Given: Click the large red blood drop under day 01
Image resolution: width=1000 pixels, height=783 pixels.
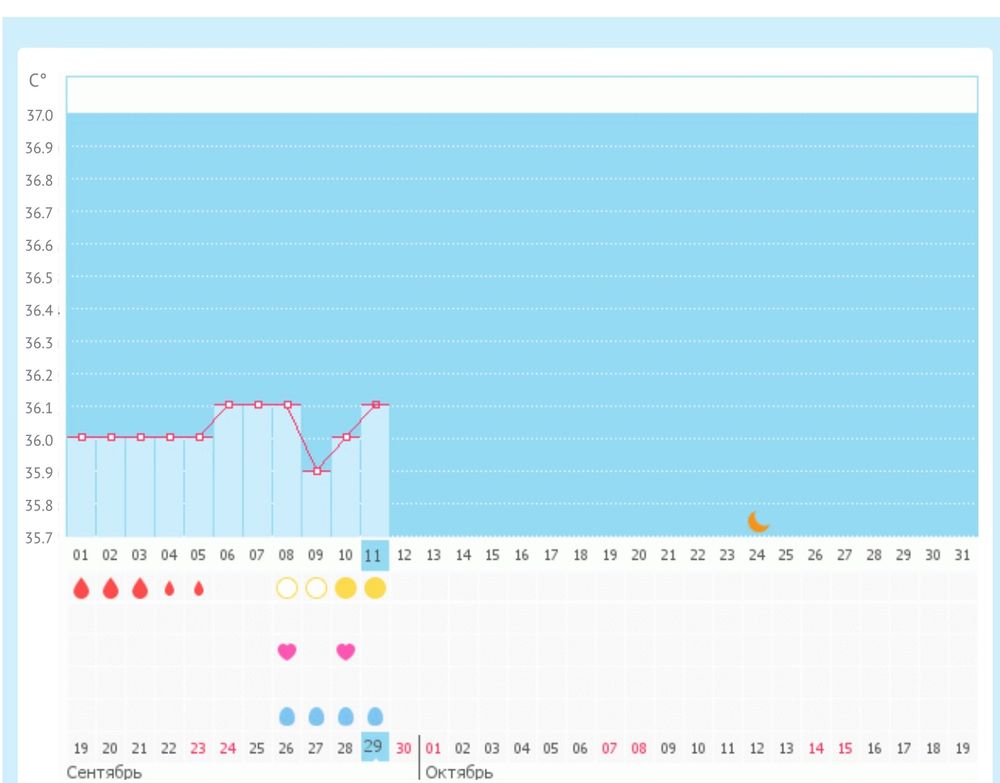Looking at the screenshot, I should pyautogui.click(x=81, y=589).
